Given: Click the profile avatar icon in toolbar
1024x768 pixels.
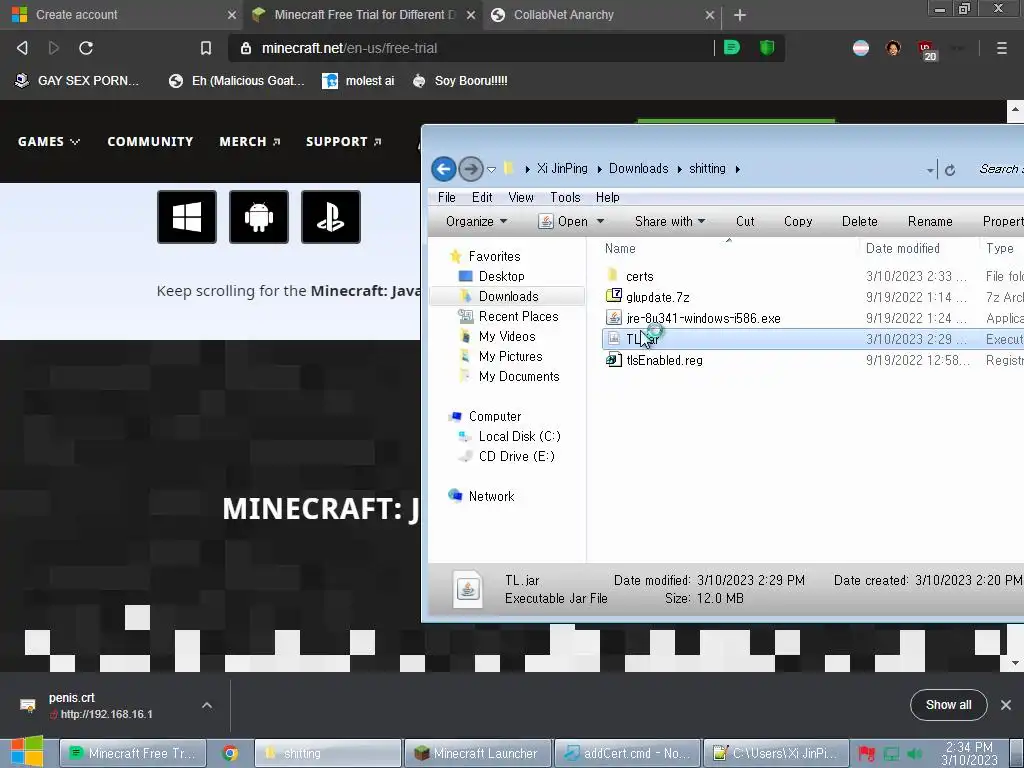Looking at the screenshot, I should (x=893, y=48).
